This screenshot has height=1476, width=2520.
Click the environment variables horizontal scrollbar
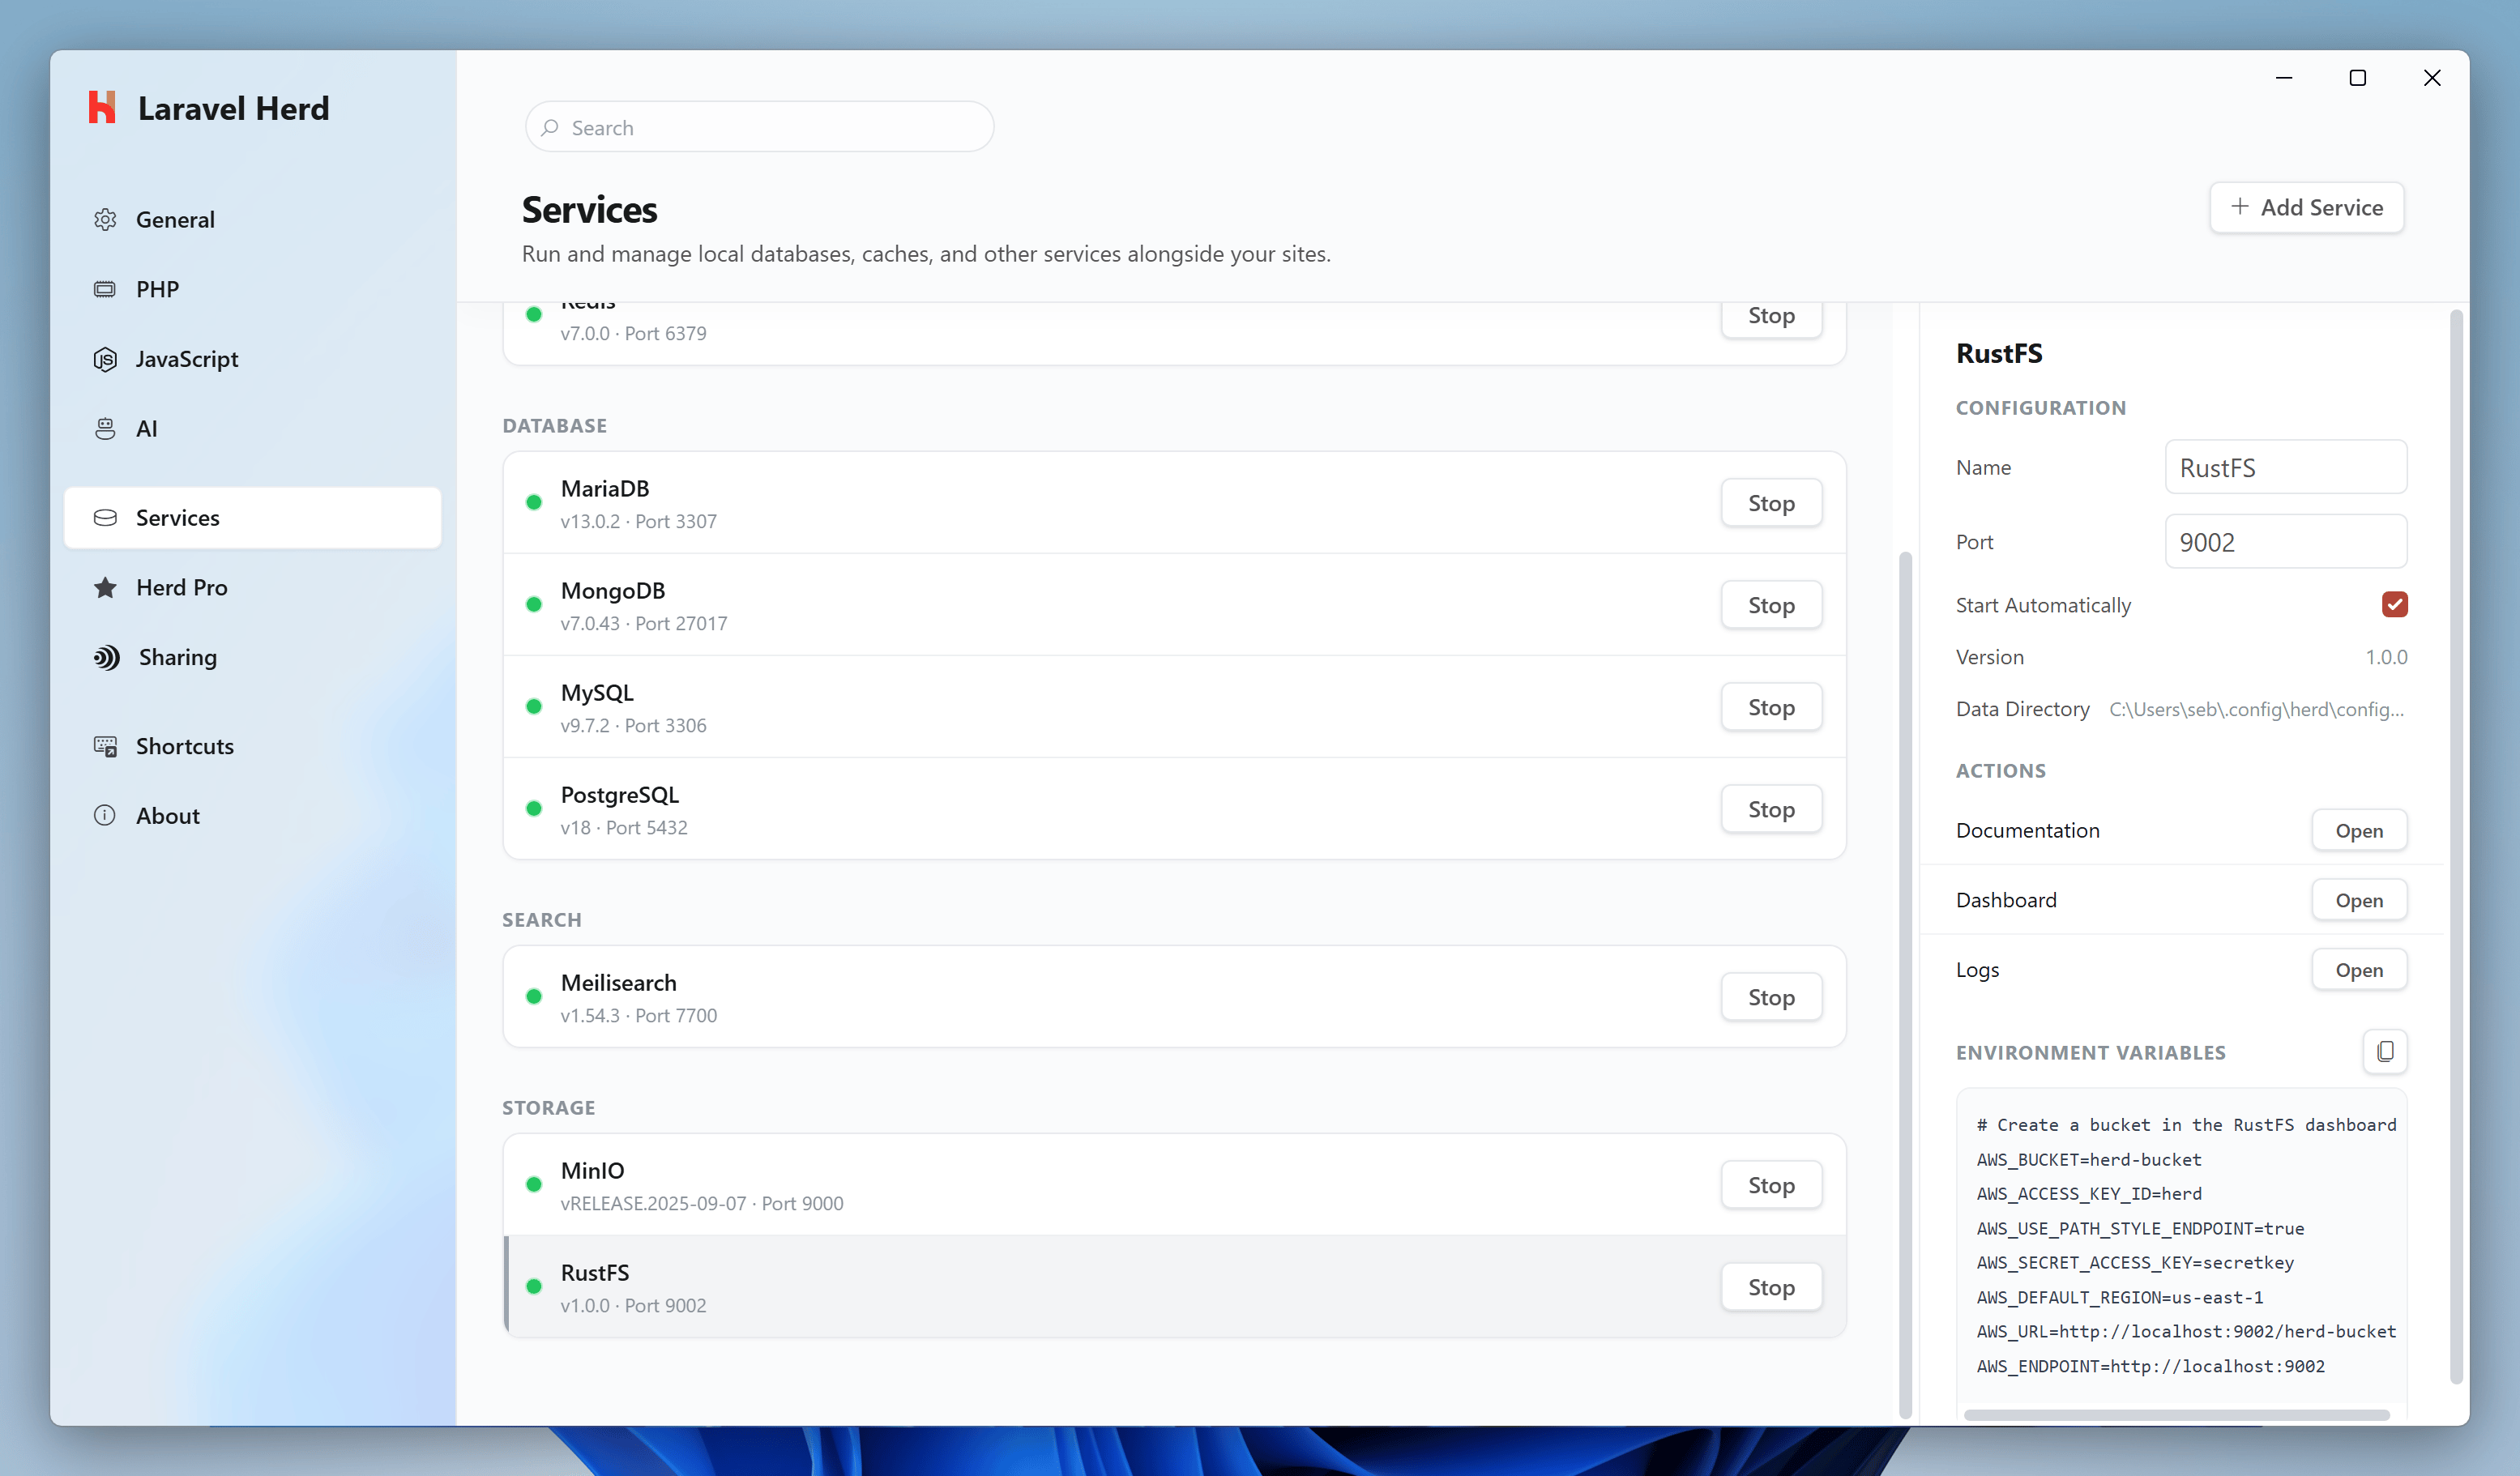click(2176, 1414)
